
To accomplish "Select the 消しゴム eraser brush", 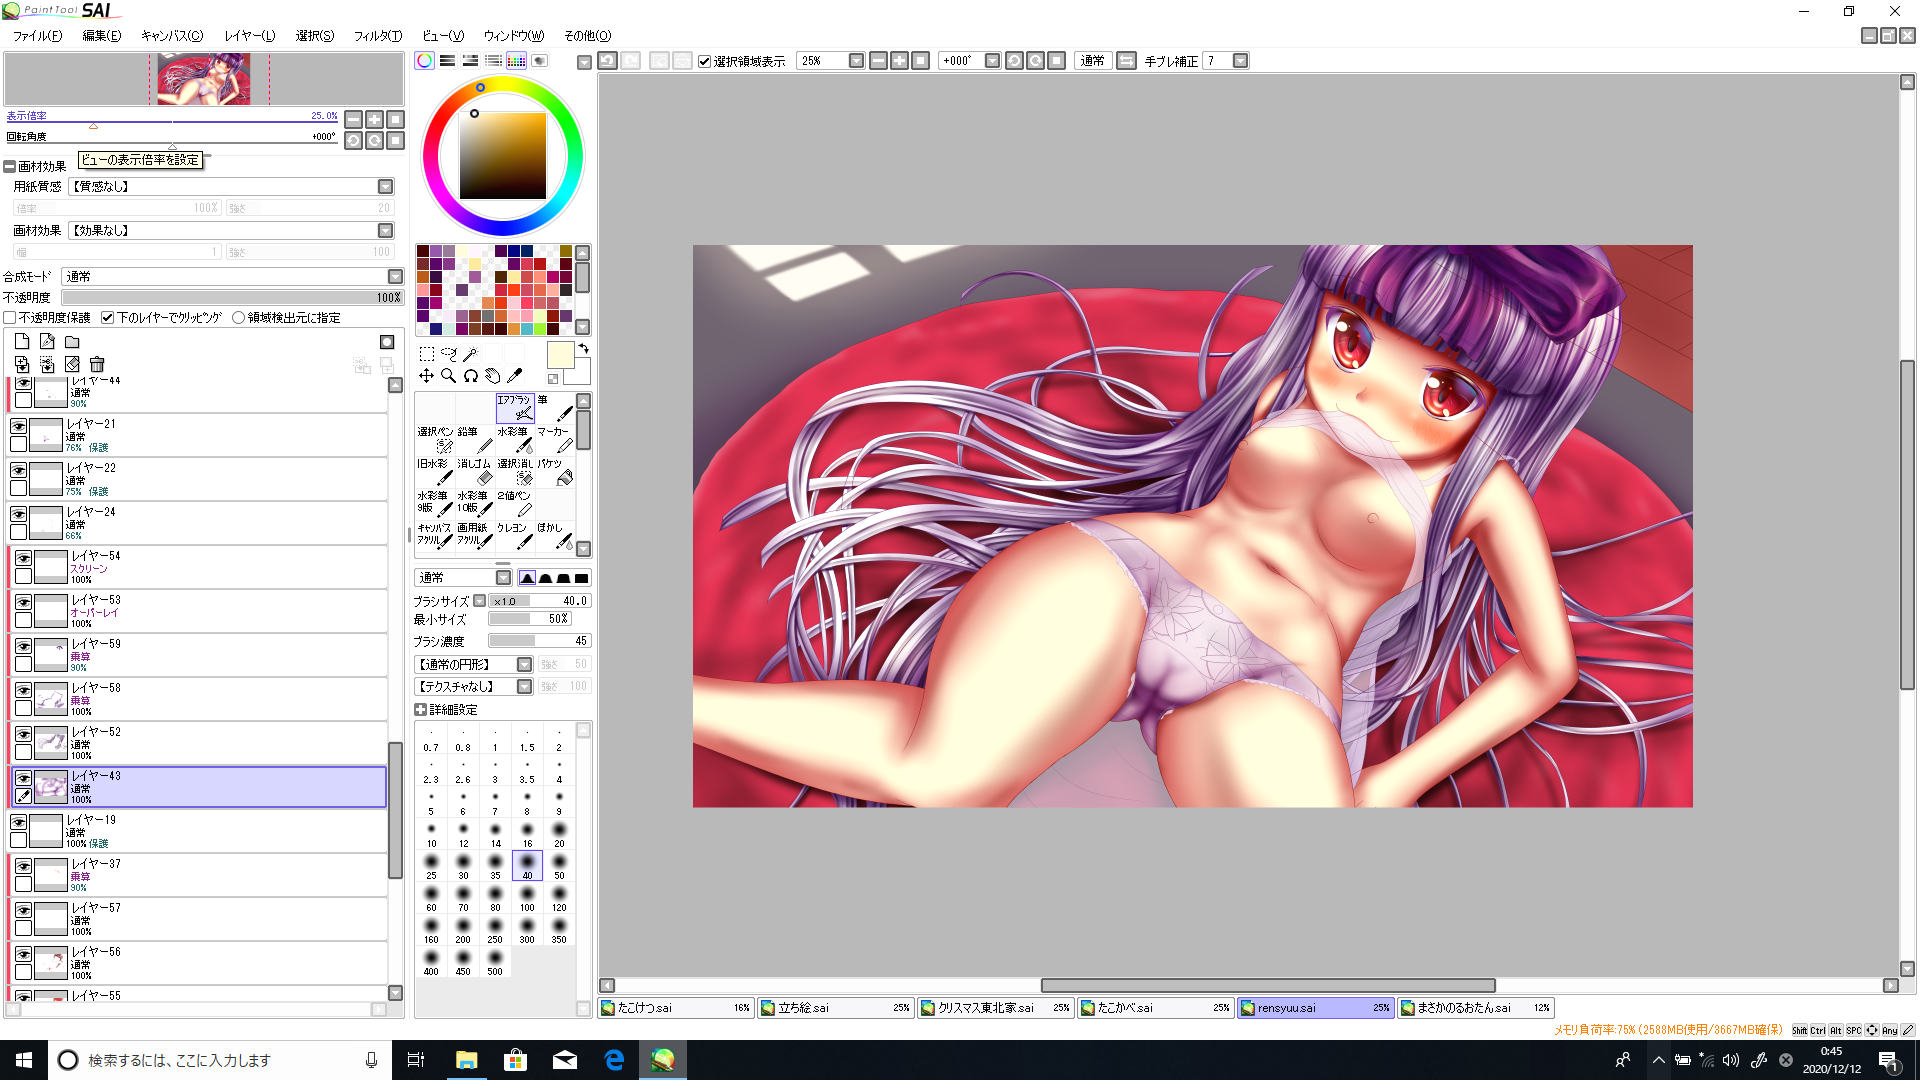I will point(475,472).
